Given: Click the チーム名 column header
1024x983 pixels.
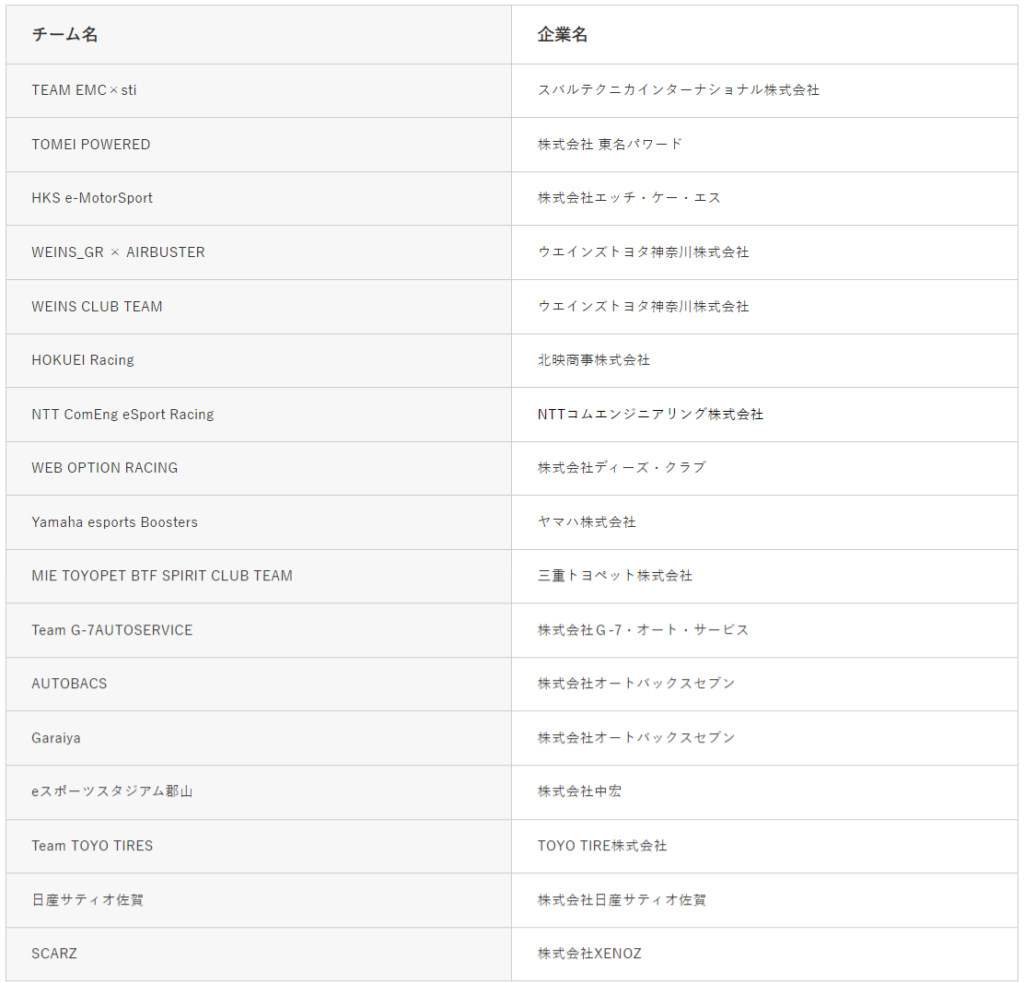Looking at the screenshot, I should [x=65, y=35].
